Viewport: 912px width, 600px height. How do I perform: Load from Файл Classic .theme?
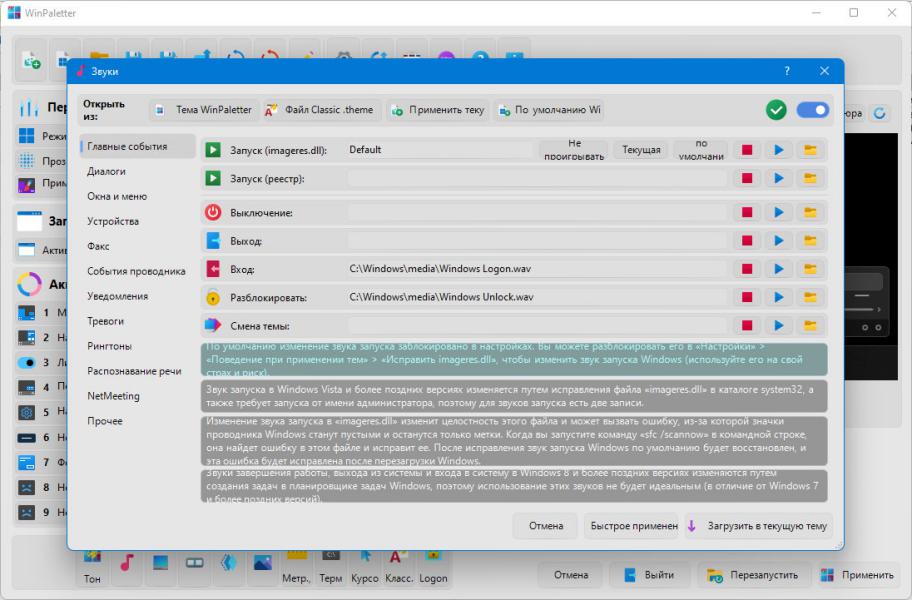[320, 110]
